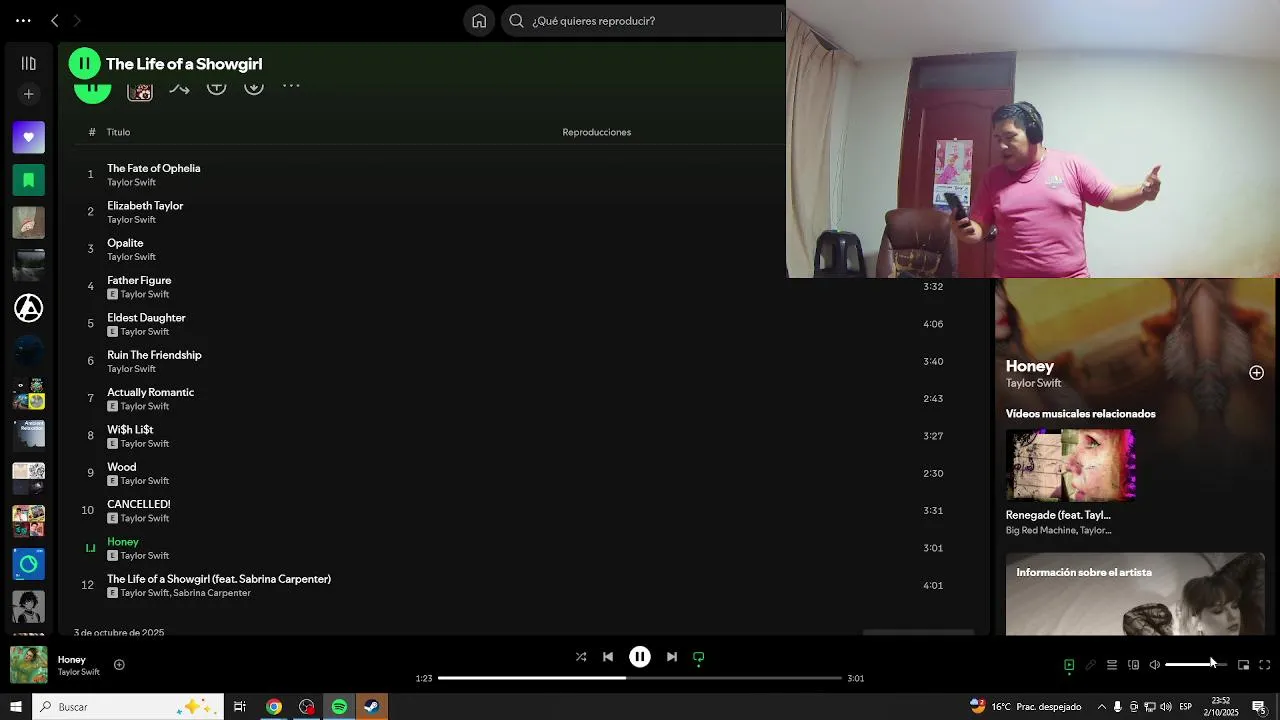
Task: Open Taylor Swift link in now playing panel
Action: pos(1033,383)
